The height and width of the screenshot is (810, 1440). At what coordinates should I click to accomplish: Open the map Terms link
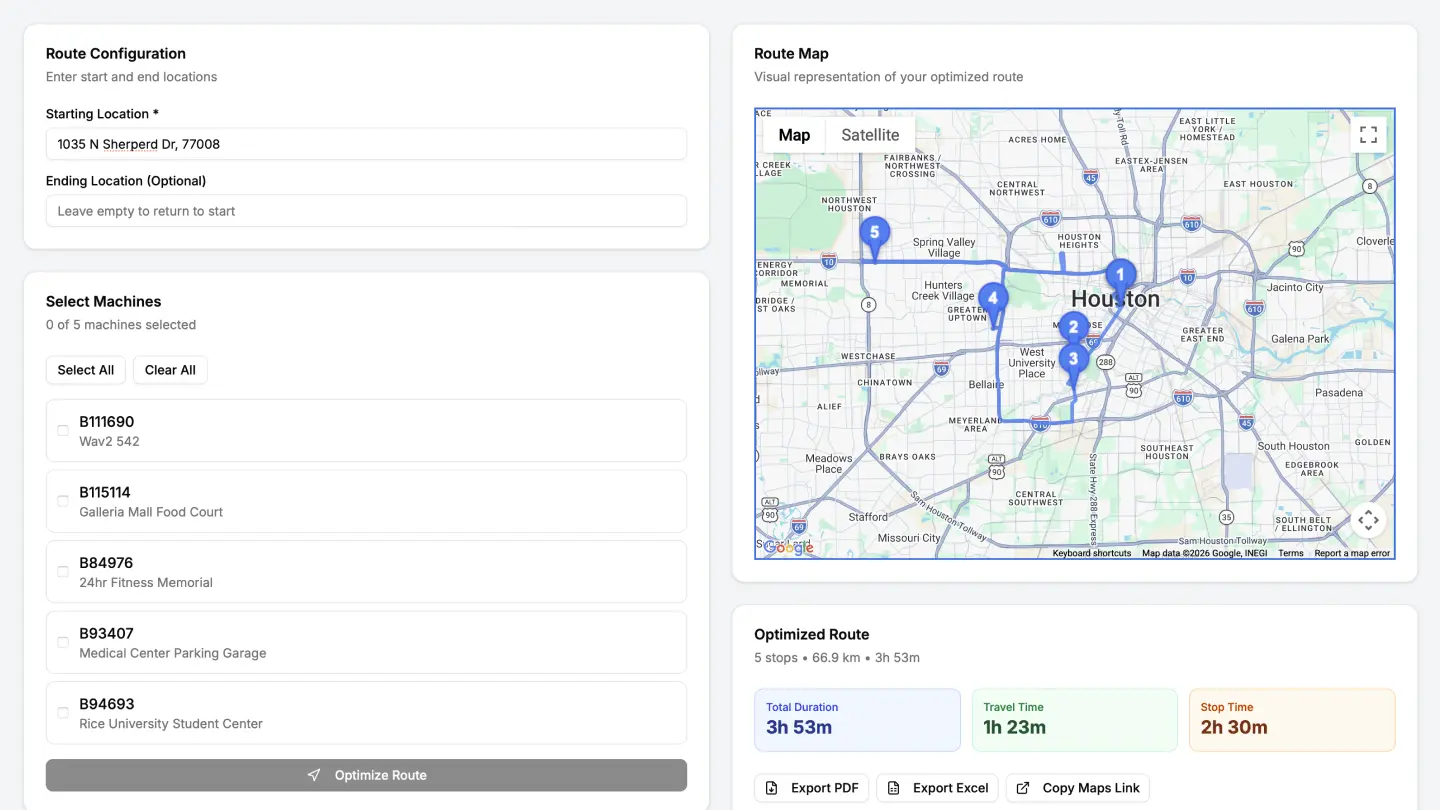coord(1291,552)
